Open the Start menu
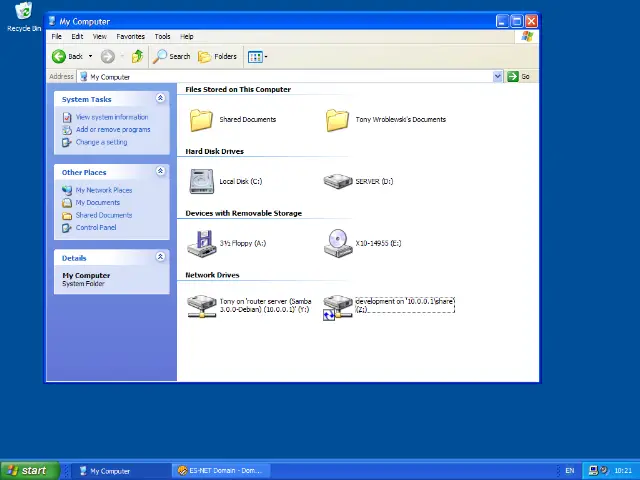 30,471
